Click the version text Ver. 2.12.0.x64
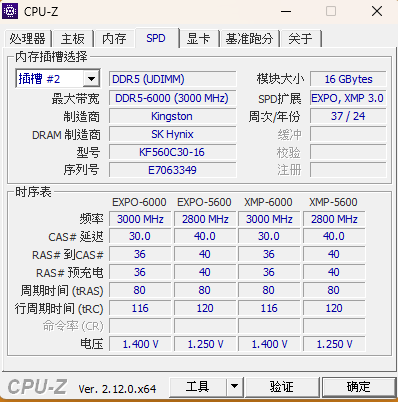Image resolution: width=398 pixels, height=402 pixels. coord(117,389)
